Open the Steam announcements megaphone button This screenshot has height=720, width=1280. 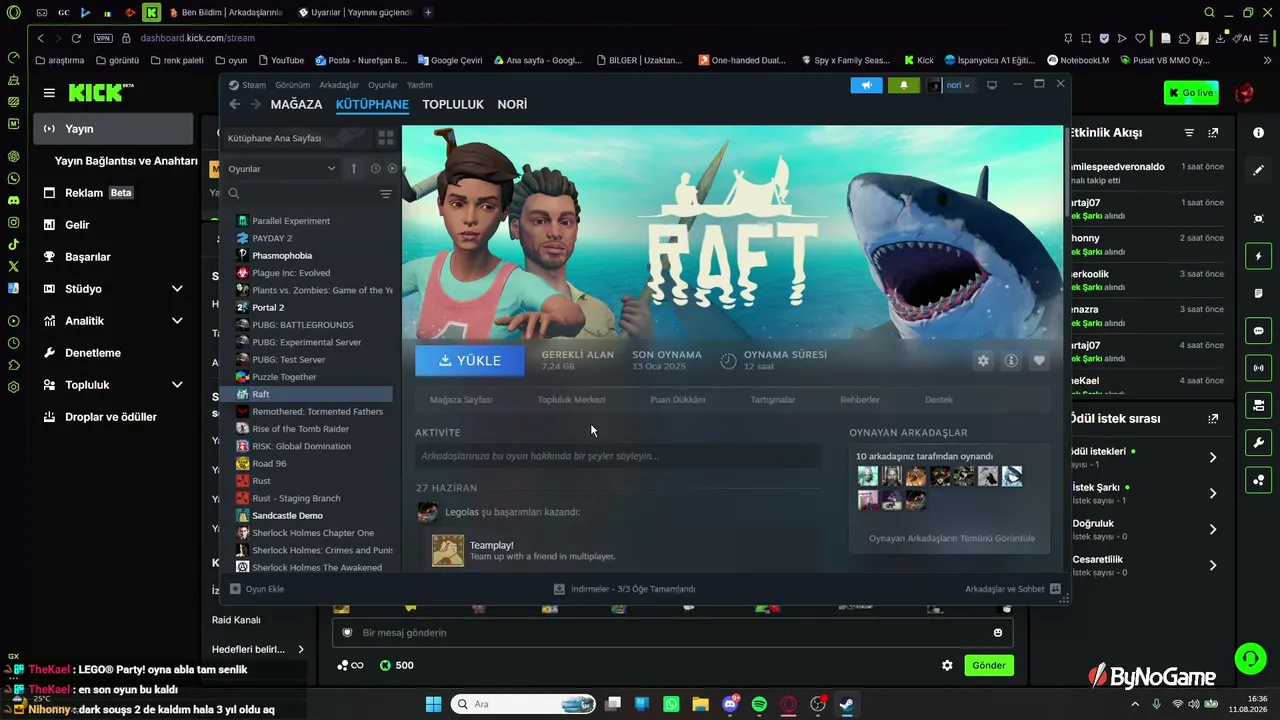[x=867, y=85]
